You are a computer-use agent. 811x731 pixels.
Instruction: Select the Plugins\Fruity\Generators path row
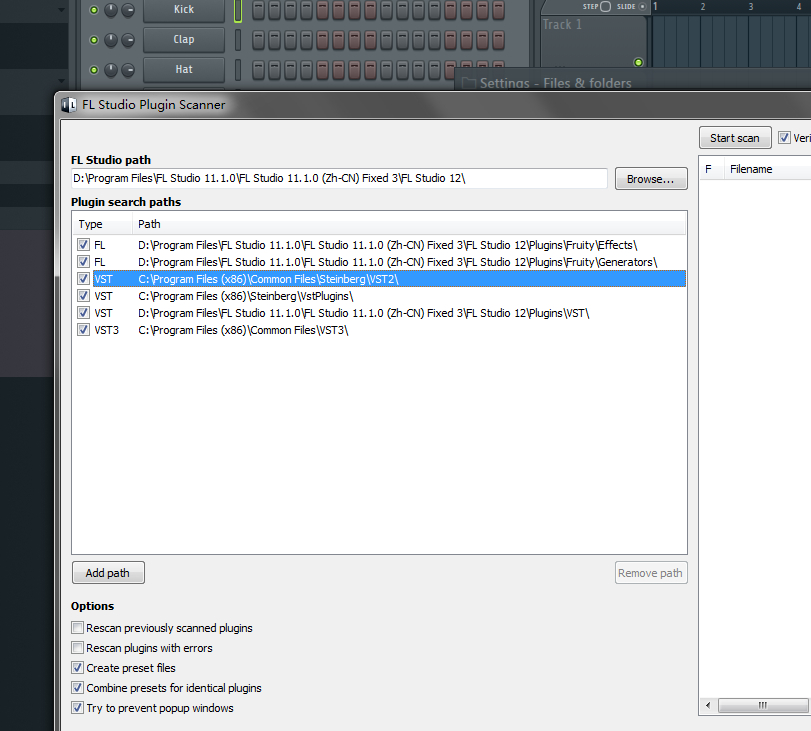click(x=389, y=262)
